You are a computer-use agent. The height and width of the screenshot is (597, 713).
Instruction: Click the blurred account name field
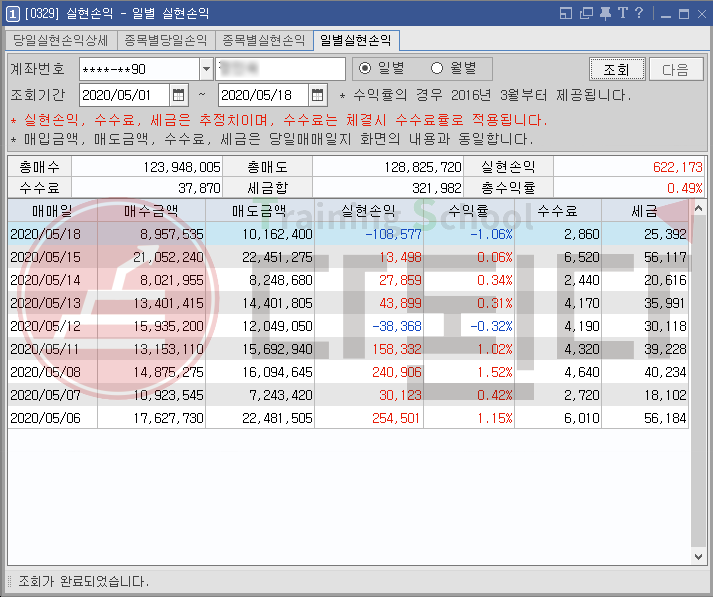pyautogui.click(x=281, y=69)
